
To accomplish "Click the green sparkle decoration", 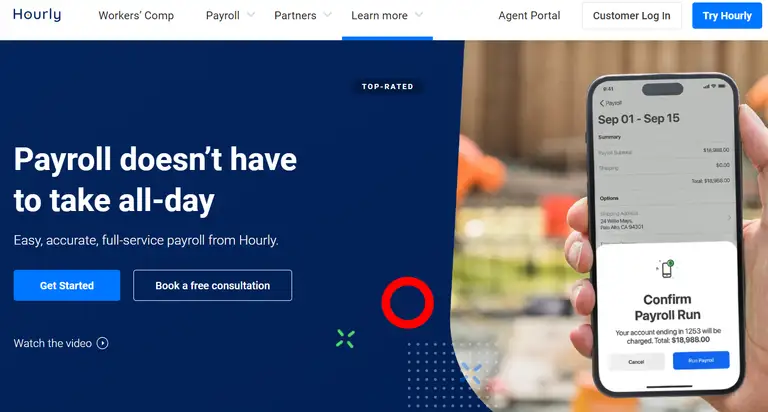I will [345, 339].
